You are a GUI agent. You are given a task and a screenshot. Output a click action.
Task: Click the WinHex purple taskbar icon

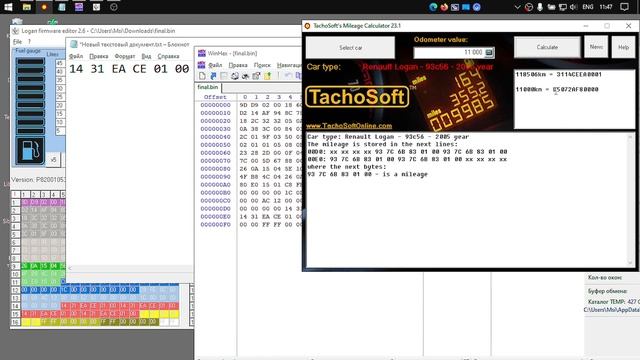click(79, 7)
